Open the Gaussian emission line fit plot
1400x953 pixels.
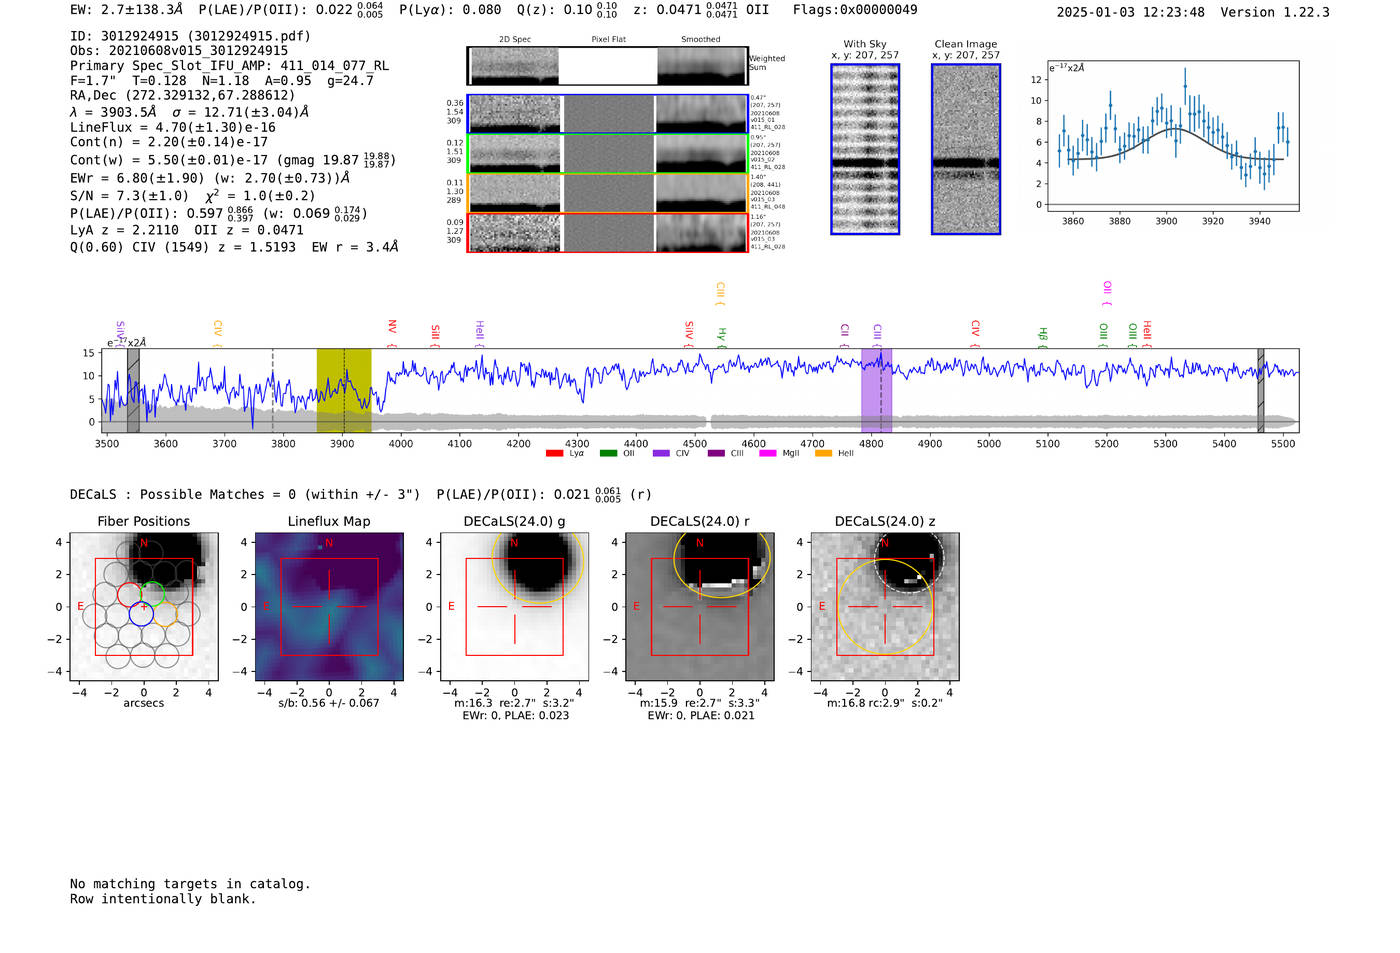tap(1173, 136)
